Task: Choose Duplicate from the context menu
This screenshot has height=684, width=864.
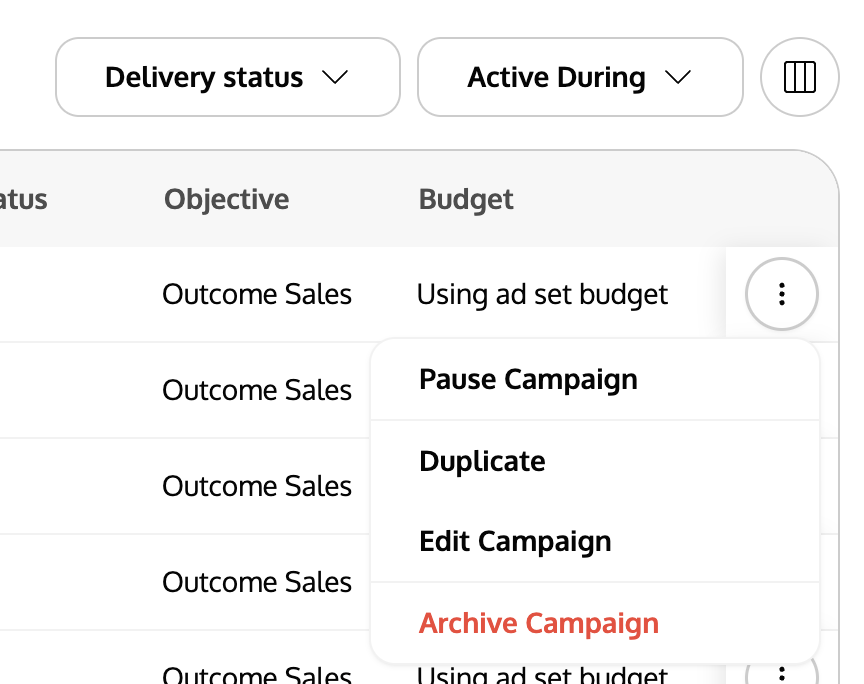Action: [x=595, y=461]
